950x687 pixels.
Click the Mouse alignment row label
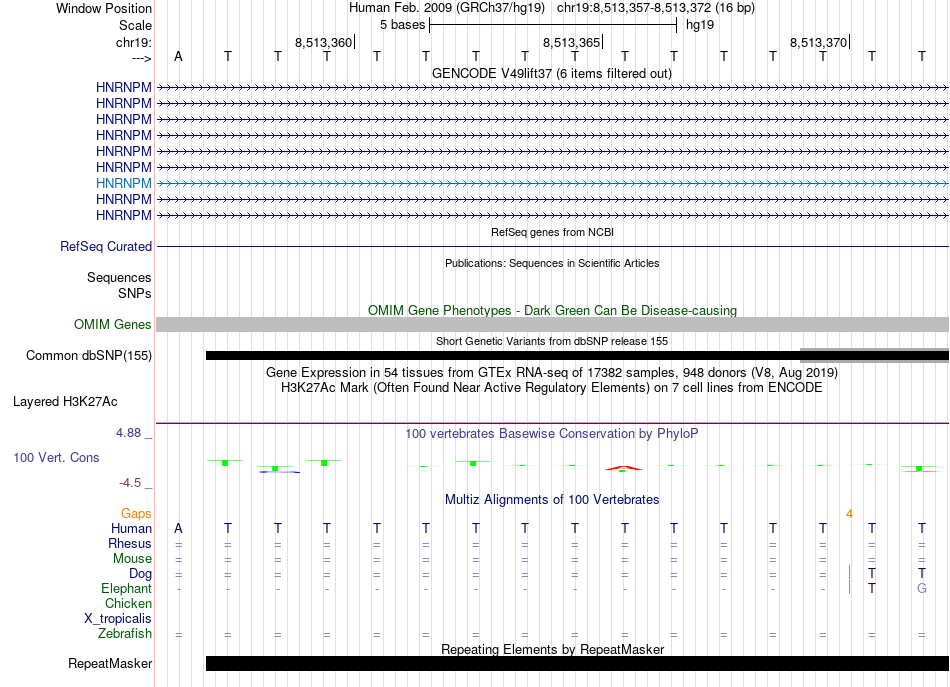coord(132,559)
